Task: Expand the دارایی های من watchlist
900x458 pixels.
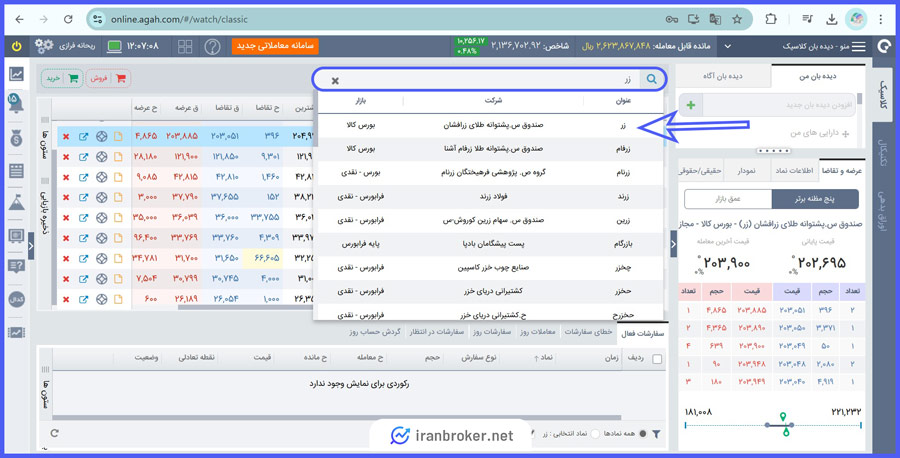Action: (818, 133)
